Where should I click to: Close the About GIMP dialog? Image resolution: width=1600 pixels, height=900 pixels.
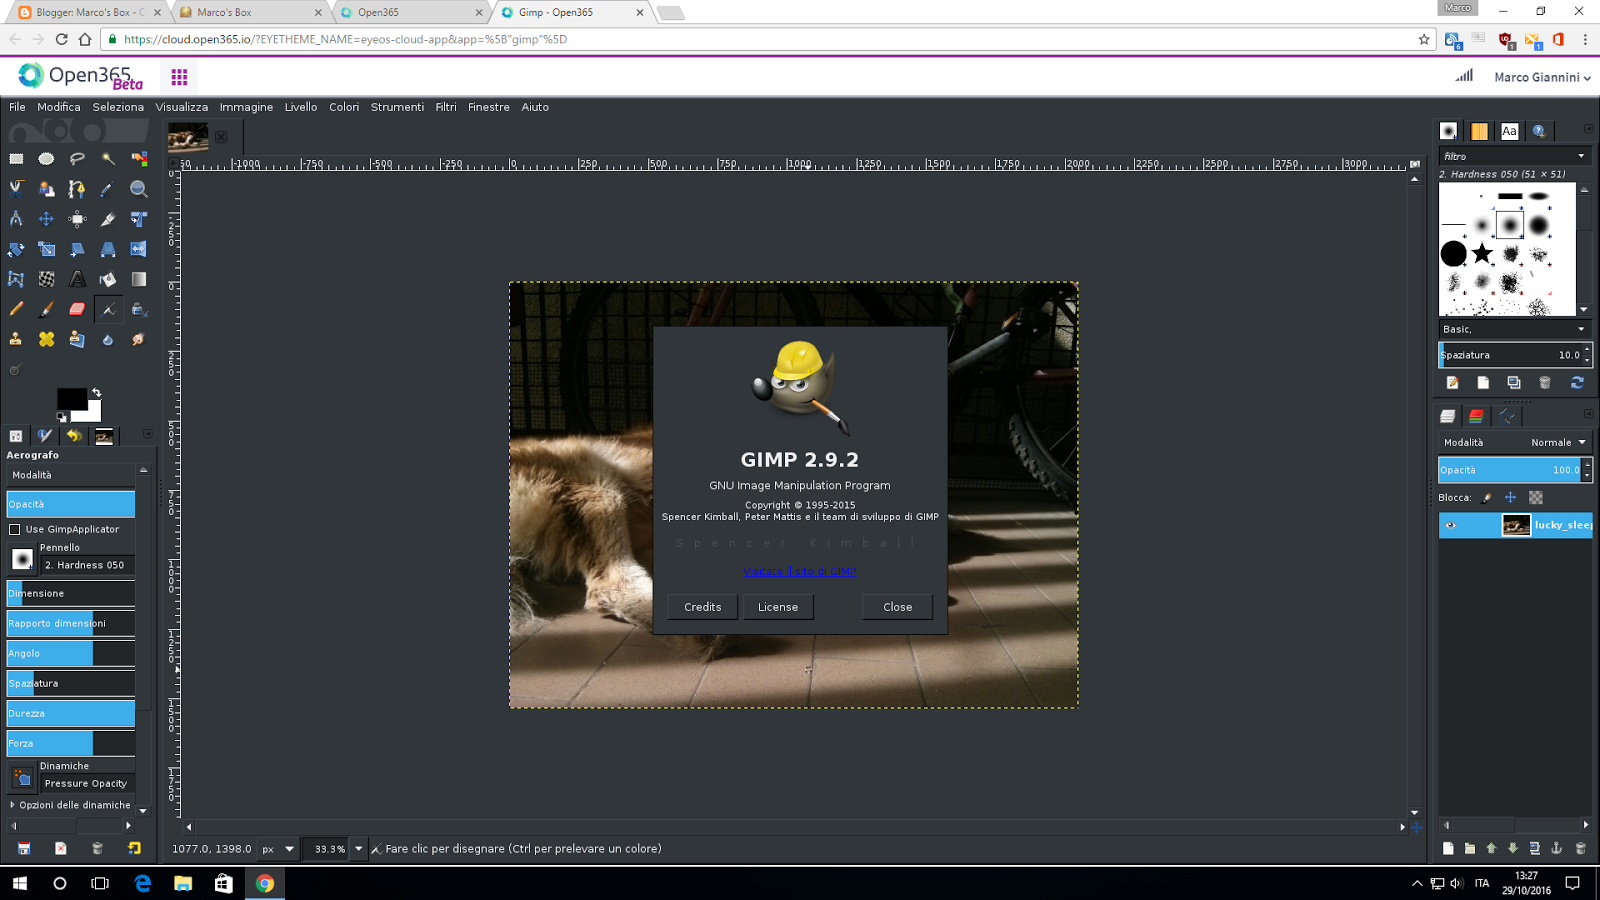[897, 607]
